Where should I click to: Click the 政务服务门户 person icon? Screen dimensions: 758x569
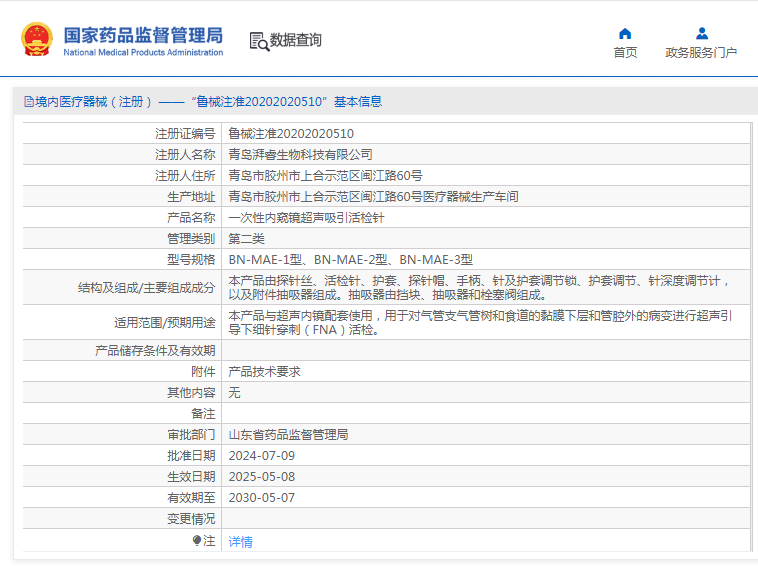click(701, 33)
